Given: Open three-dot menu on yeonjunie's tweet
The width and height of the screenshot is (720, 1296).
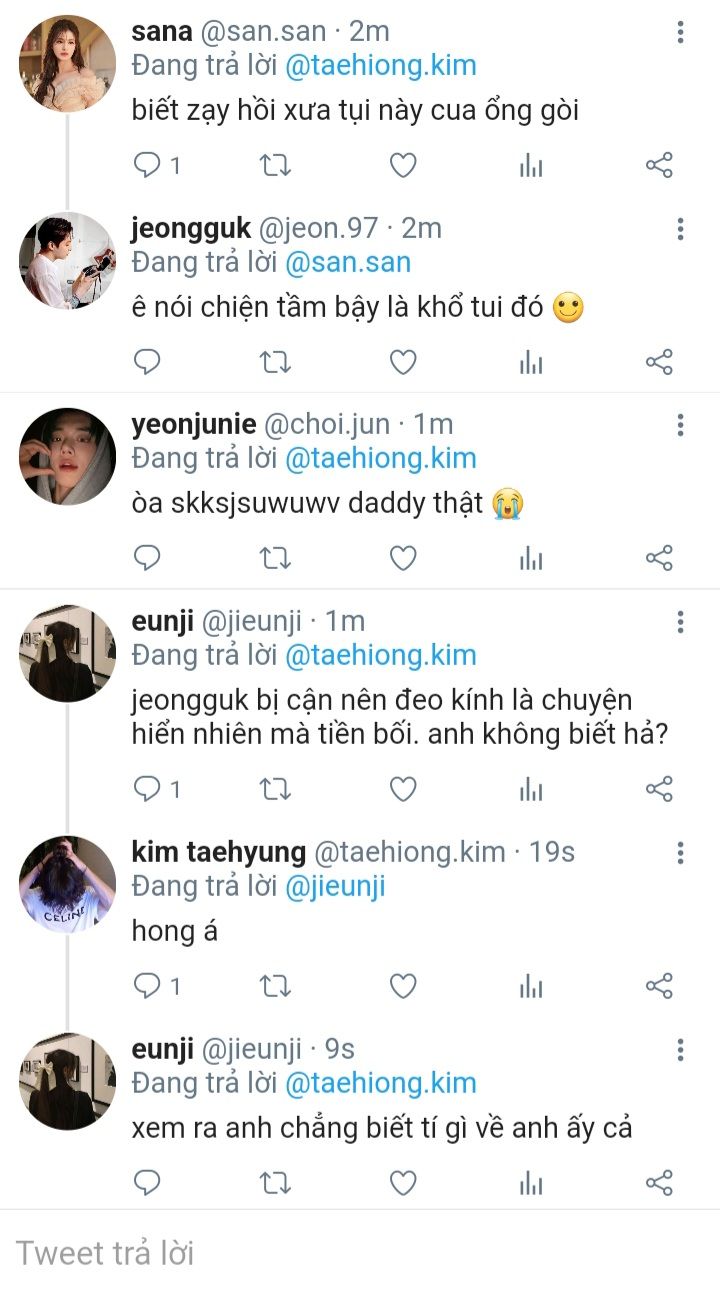Looking at the screenshot, I should (x=680, y=426).
